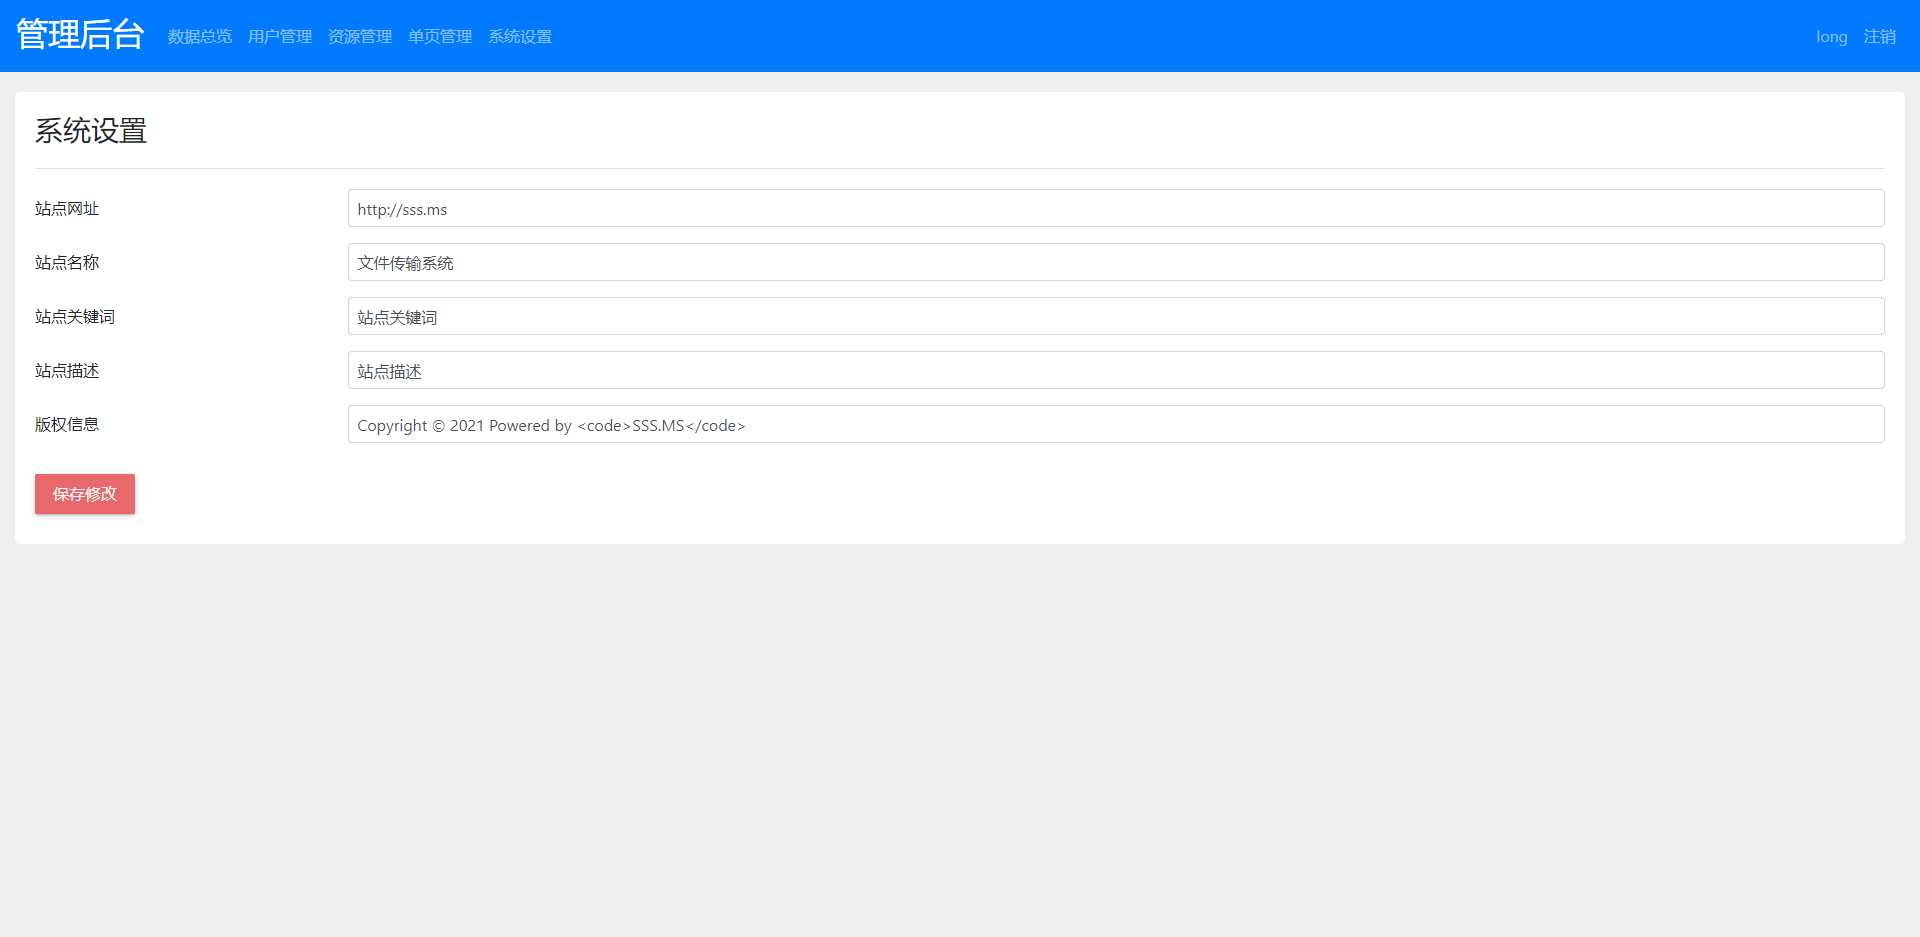Click the input field containing 文件传输系统

click(x=1115, y=263)
